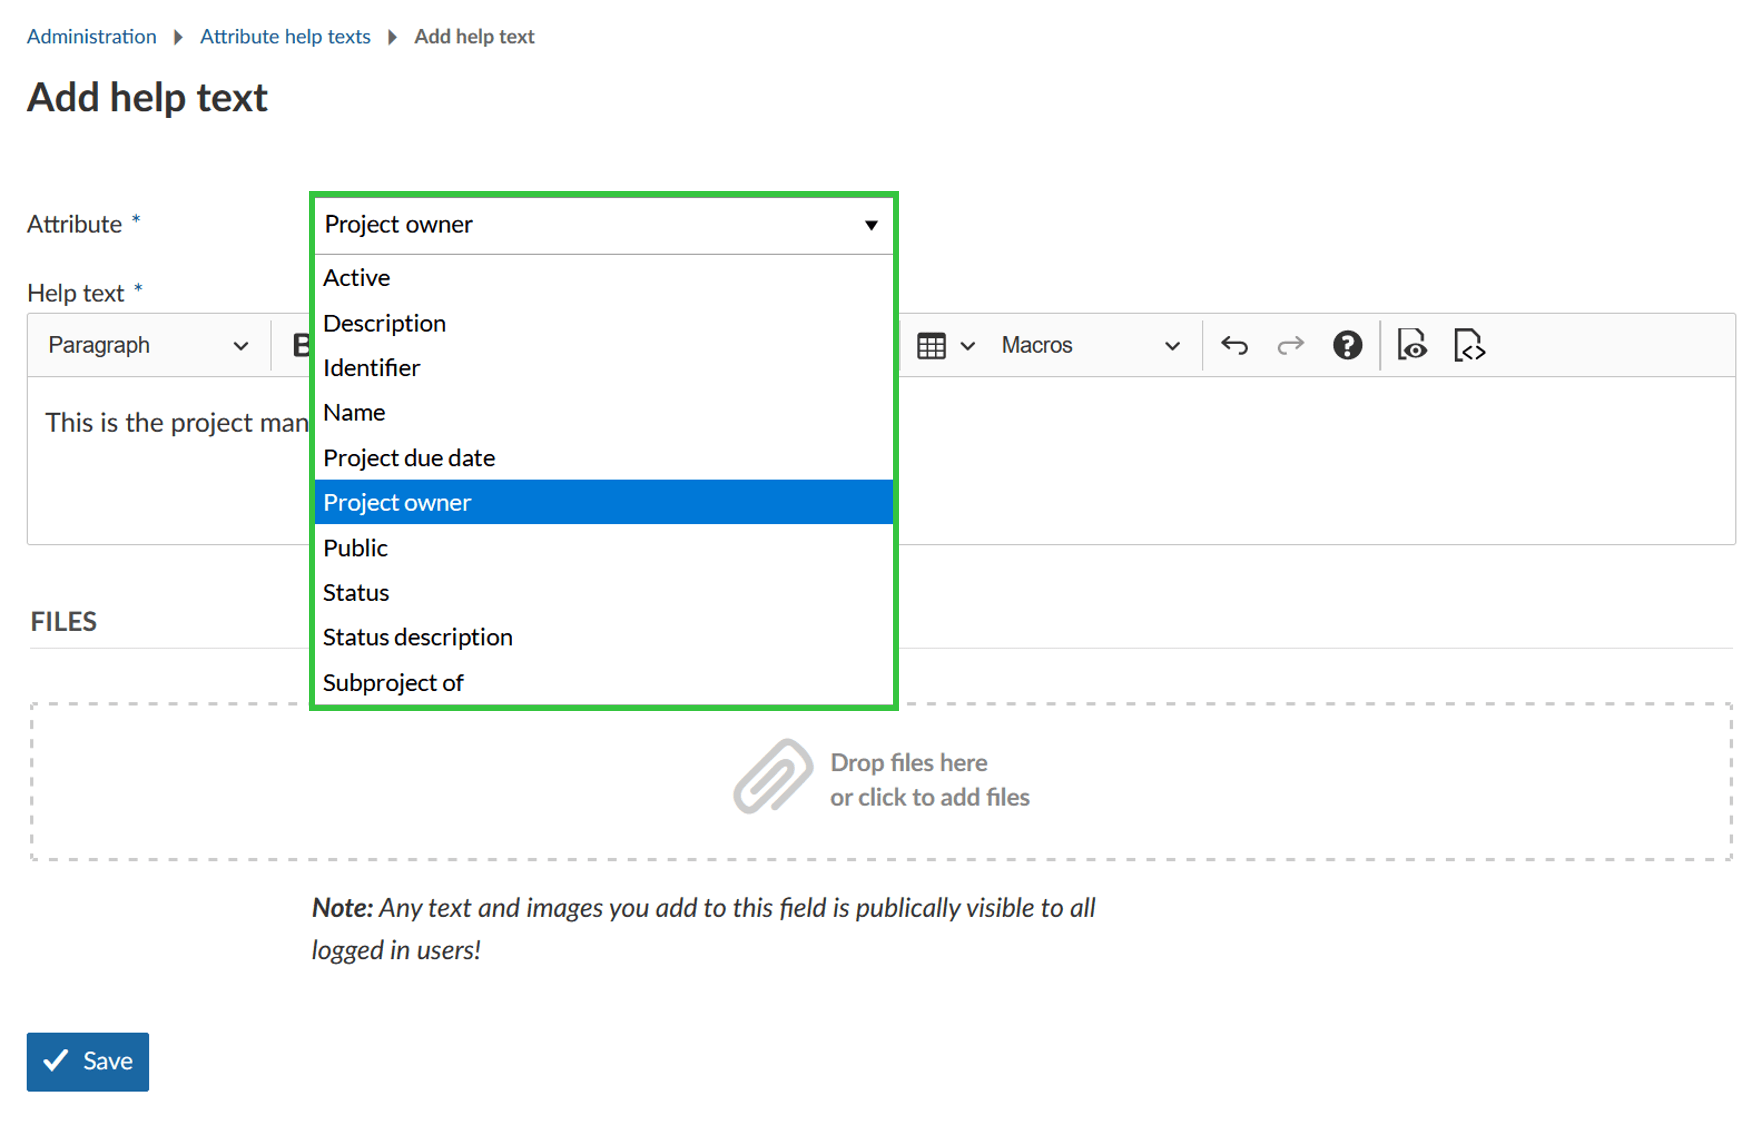Choose Active from the attribute list
The width and height of the screenshot is (1762, 1125).
coord(357,278)
